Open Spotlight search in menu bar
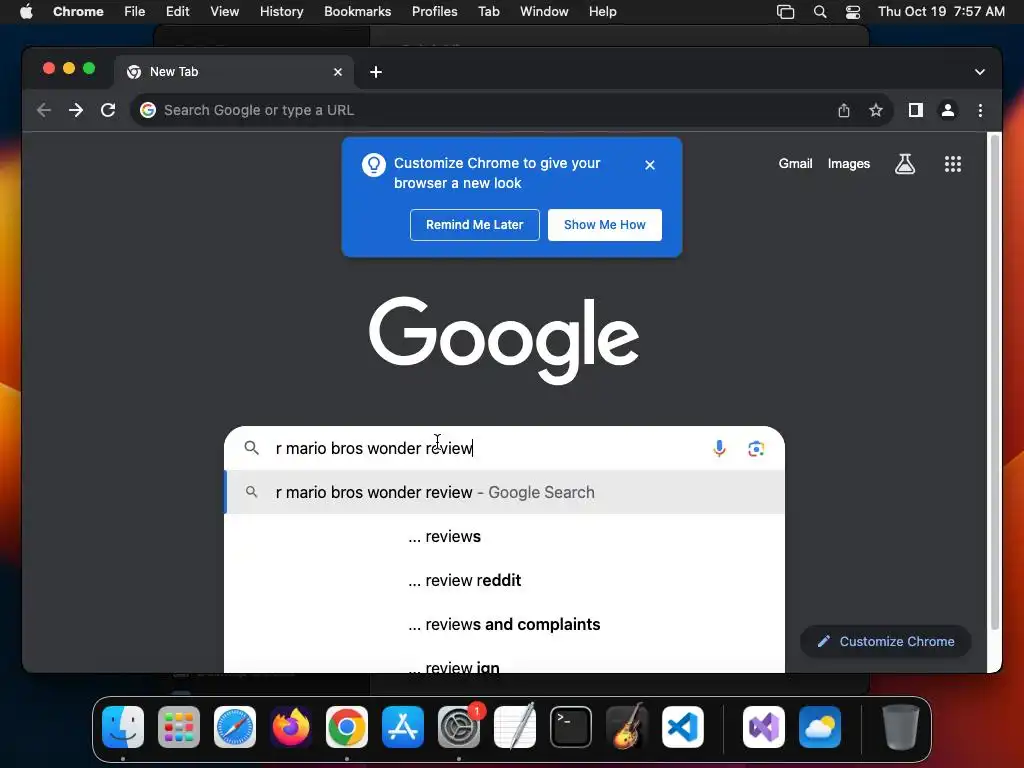Viewport: 1024px width, 768px height. [820, 12]
